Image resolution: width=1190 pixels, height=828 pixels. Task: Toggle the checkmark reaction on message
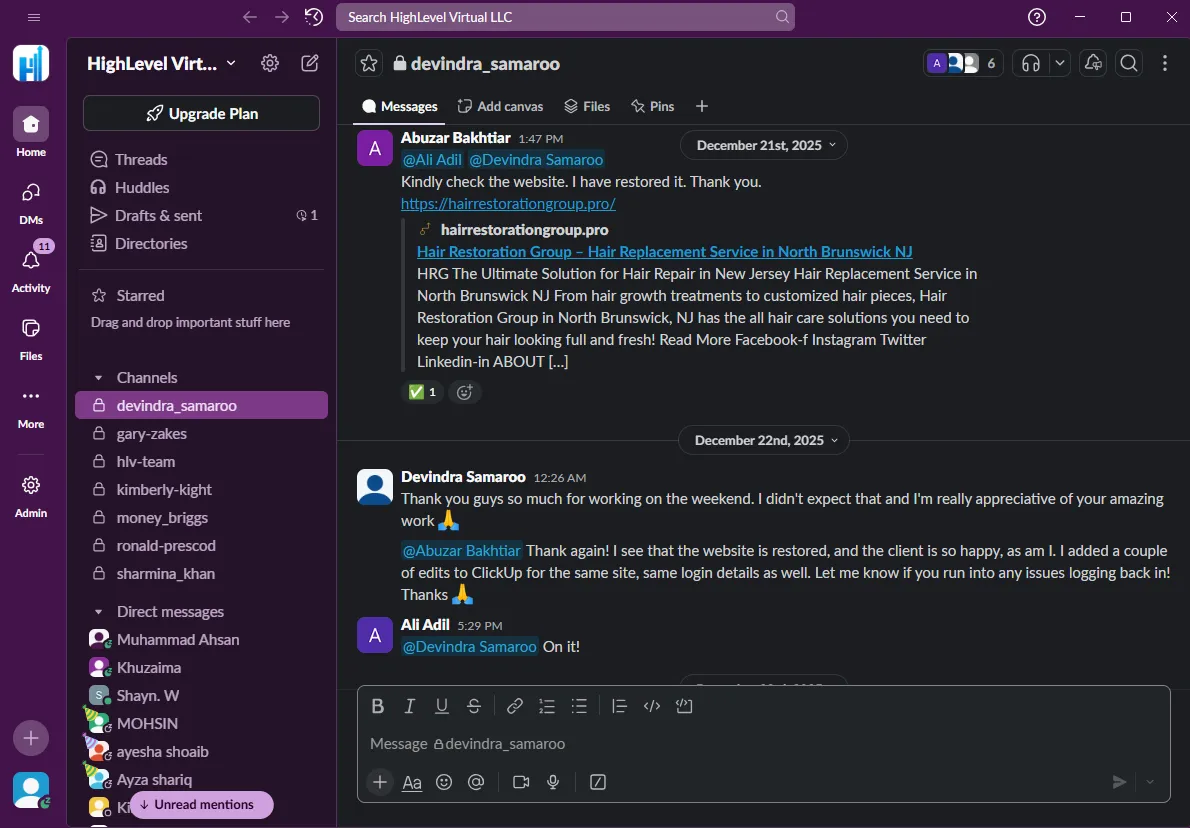(422, 392)
